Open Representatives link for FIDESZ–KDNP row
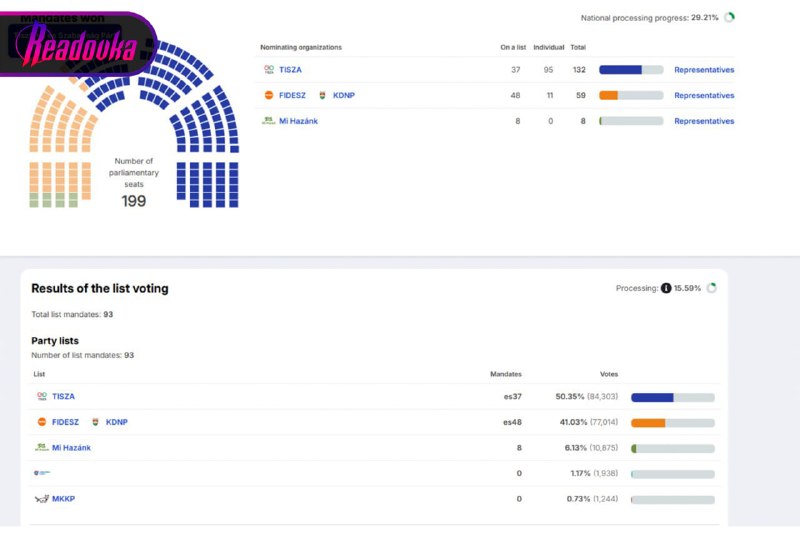The width and height of the screenshot is (800, 541). 704,96
